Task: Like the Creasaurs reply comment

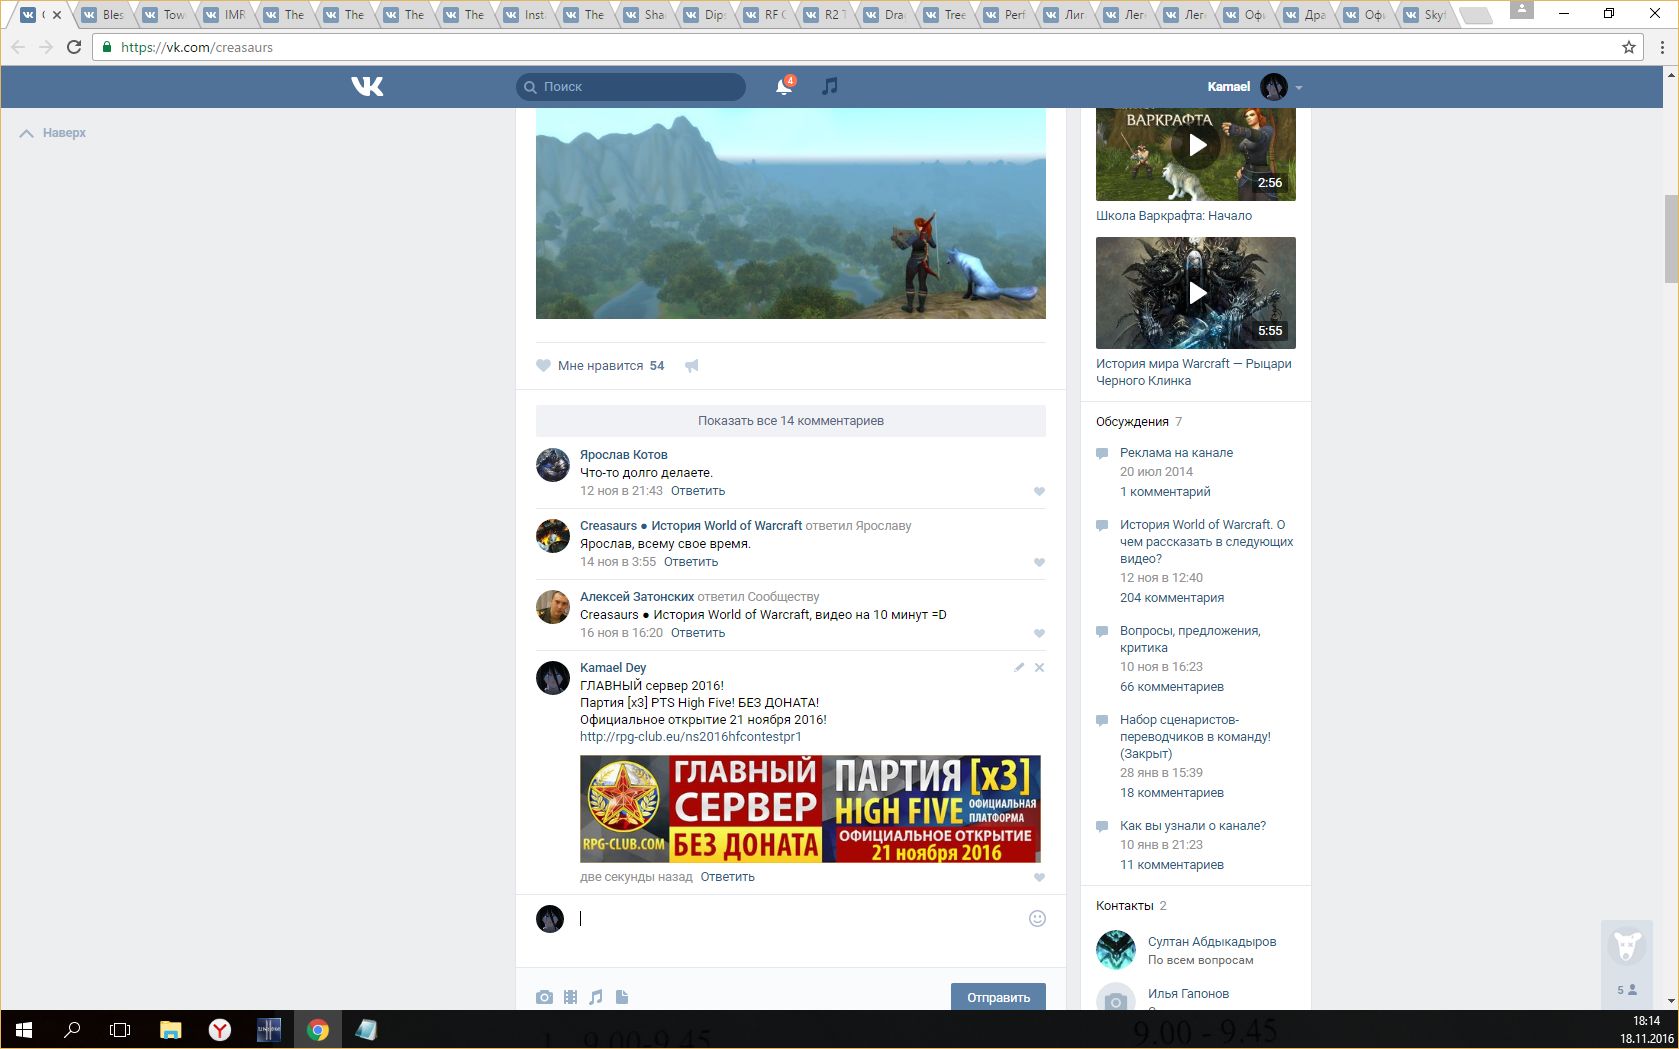Action: click(1039, 562)
